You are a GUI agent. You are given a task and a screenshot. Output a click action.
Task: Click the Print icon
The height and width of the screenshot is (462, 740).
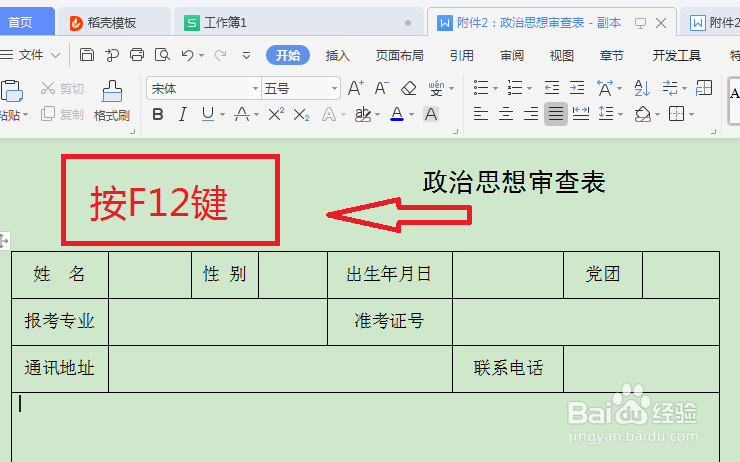[x=137, y=55]
